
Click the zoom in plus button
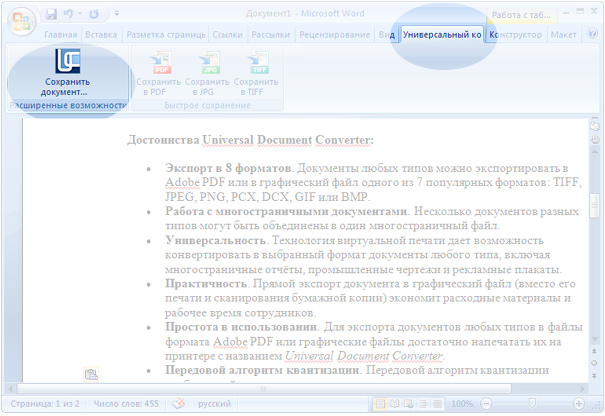578,404
